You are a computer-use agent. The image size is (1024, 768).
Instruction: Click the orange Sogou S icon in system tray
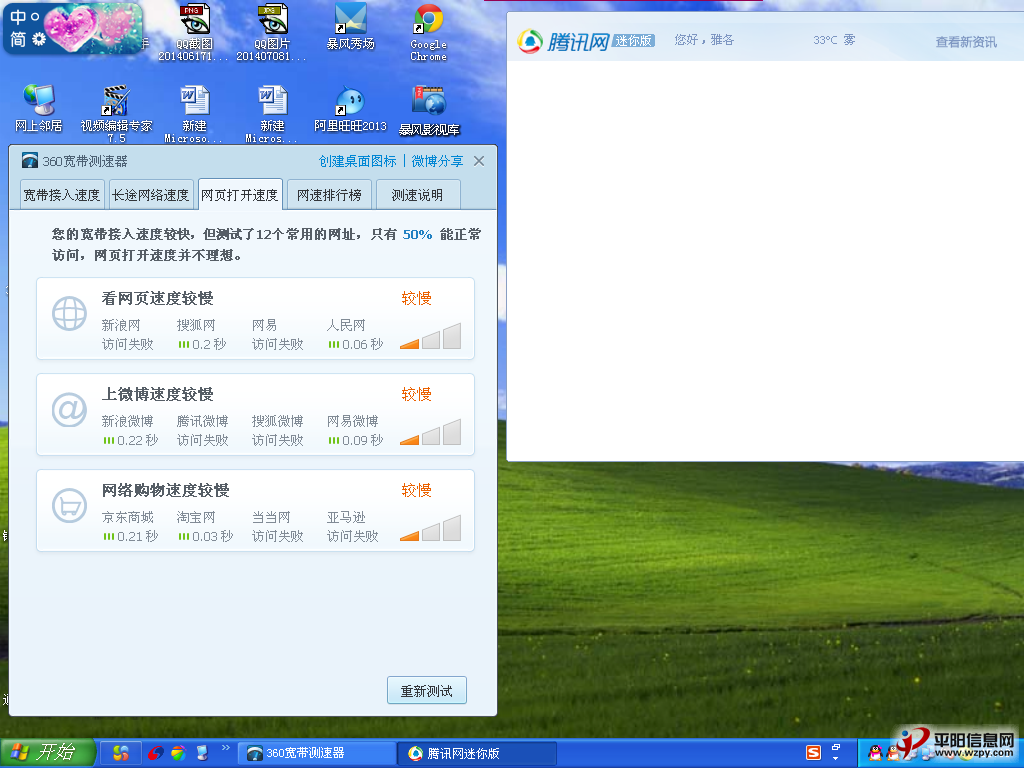[813, 753]
